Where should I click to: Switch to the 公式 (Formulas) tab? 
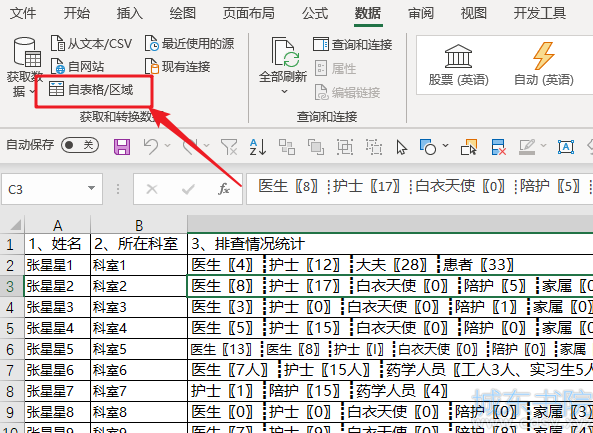(315, 14)
